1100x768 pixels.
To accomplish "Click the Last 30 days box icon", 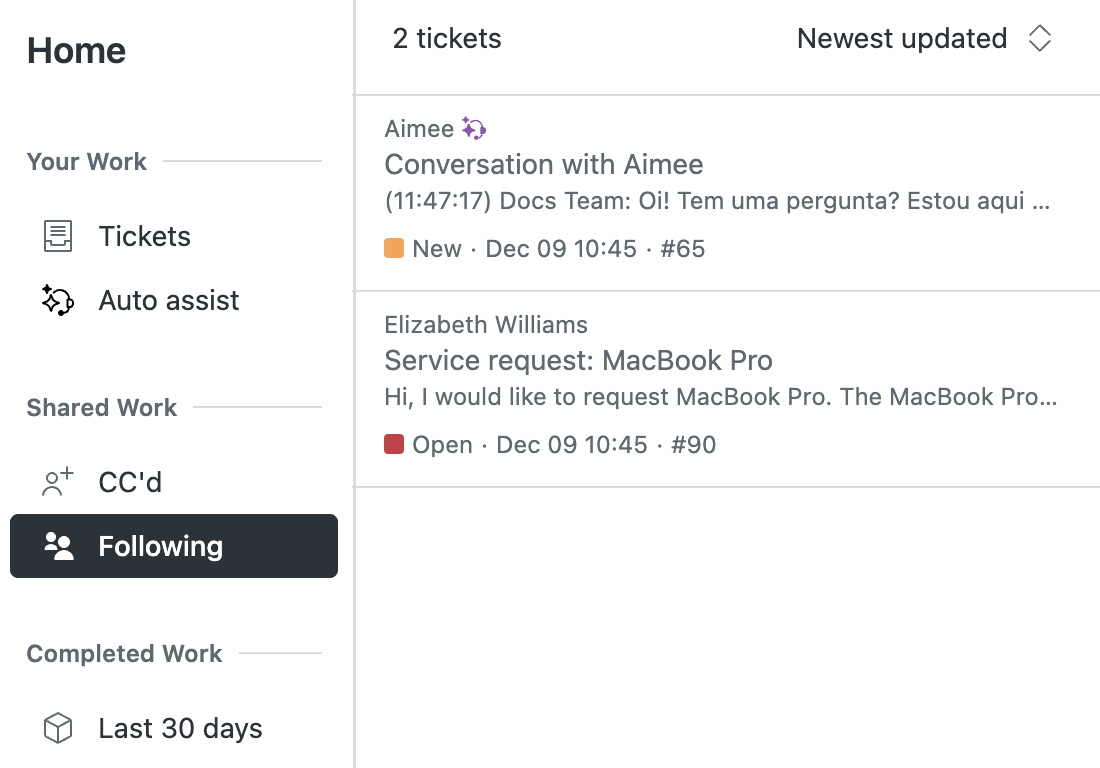I will coord(58,729).
